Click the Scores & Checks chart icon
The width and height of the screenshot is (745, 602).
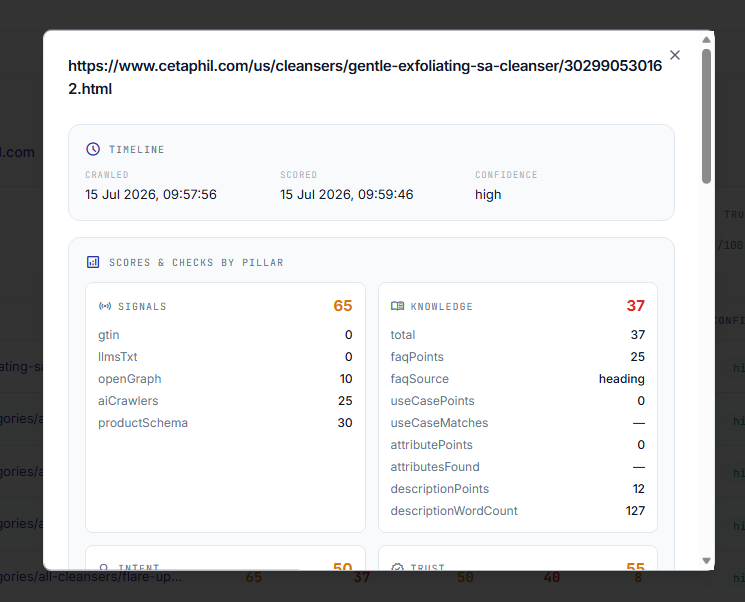[93, 262]
